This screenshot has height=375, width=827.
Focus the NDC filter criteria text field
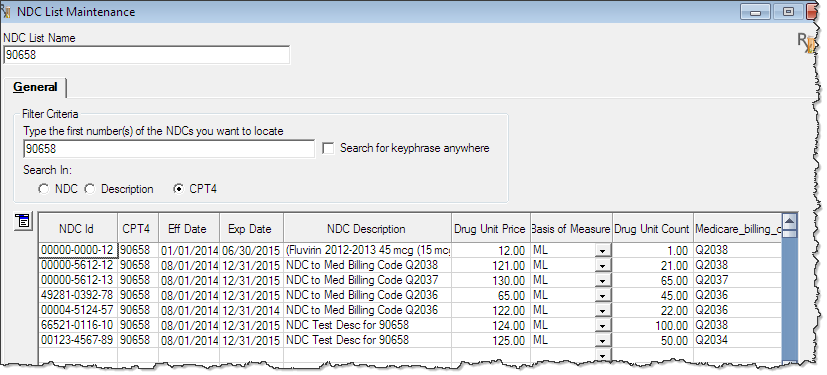(169, 149)
